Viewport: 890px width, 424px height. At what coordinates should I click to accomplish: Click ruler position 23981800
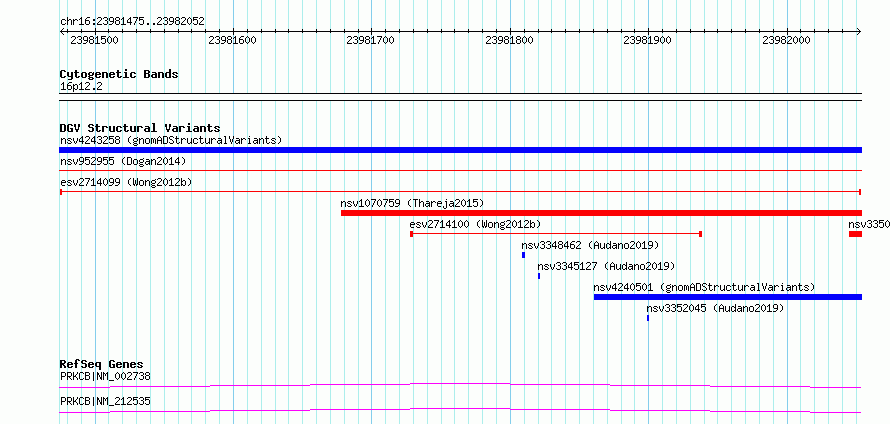tap(509, 40)
